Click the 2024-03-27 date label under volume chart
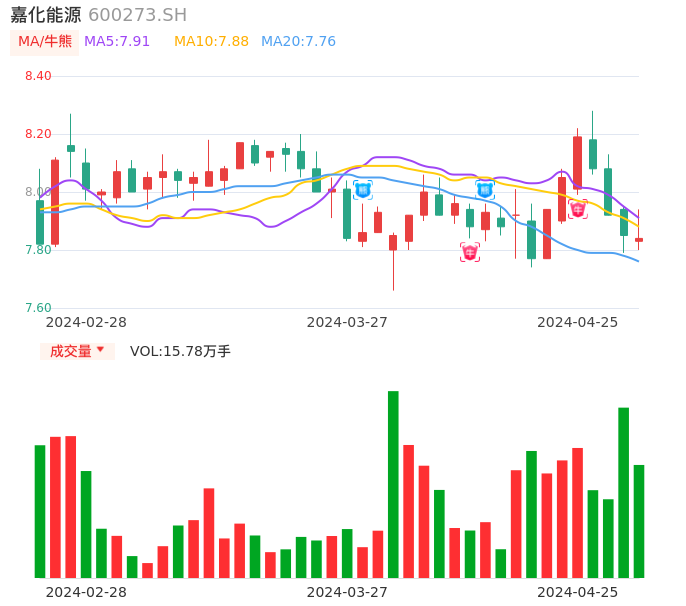Image resolution: width=686 pixels, height=606 pixels. [x=347, y=592]
